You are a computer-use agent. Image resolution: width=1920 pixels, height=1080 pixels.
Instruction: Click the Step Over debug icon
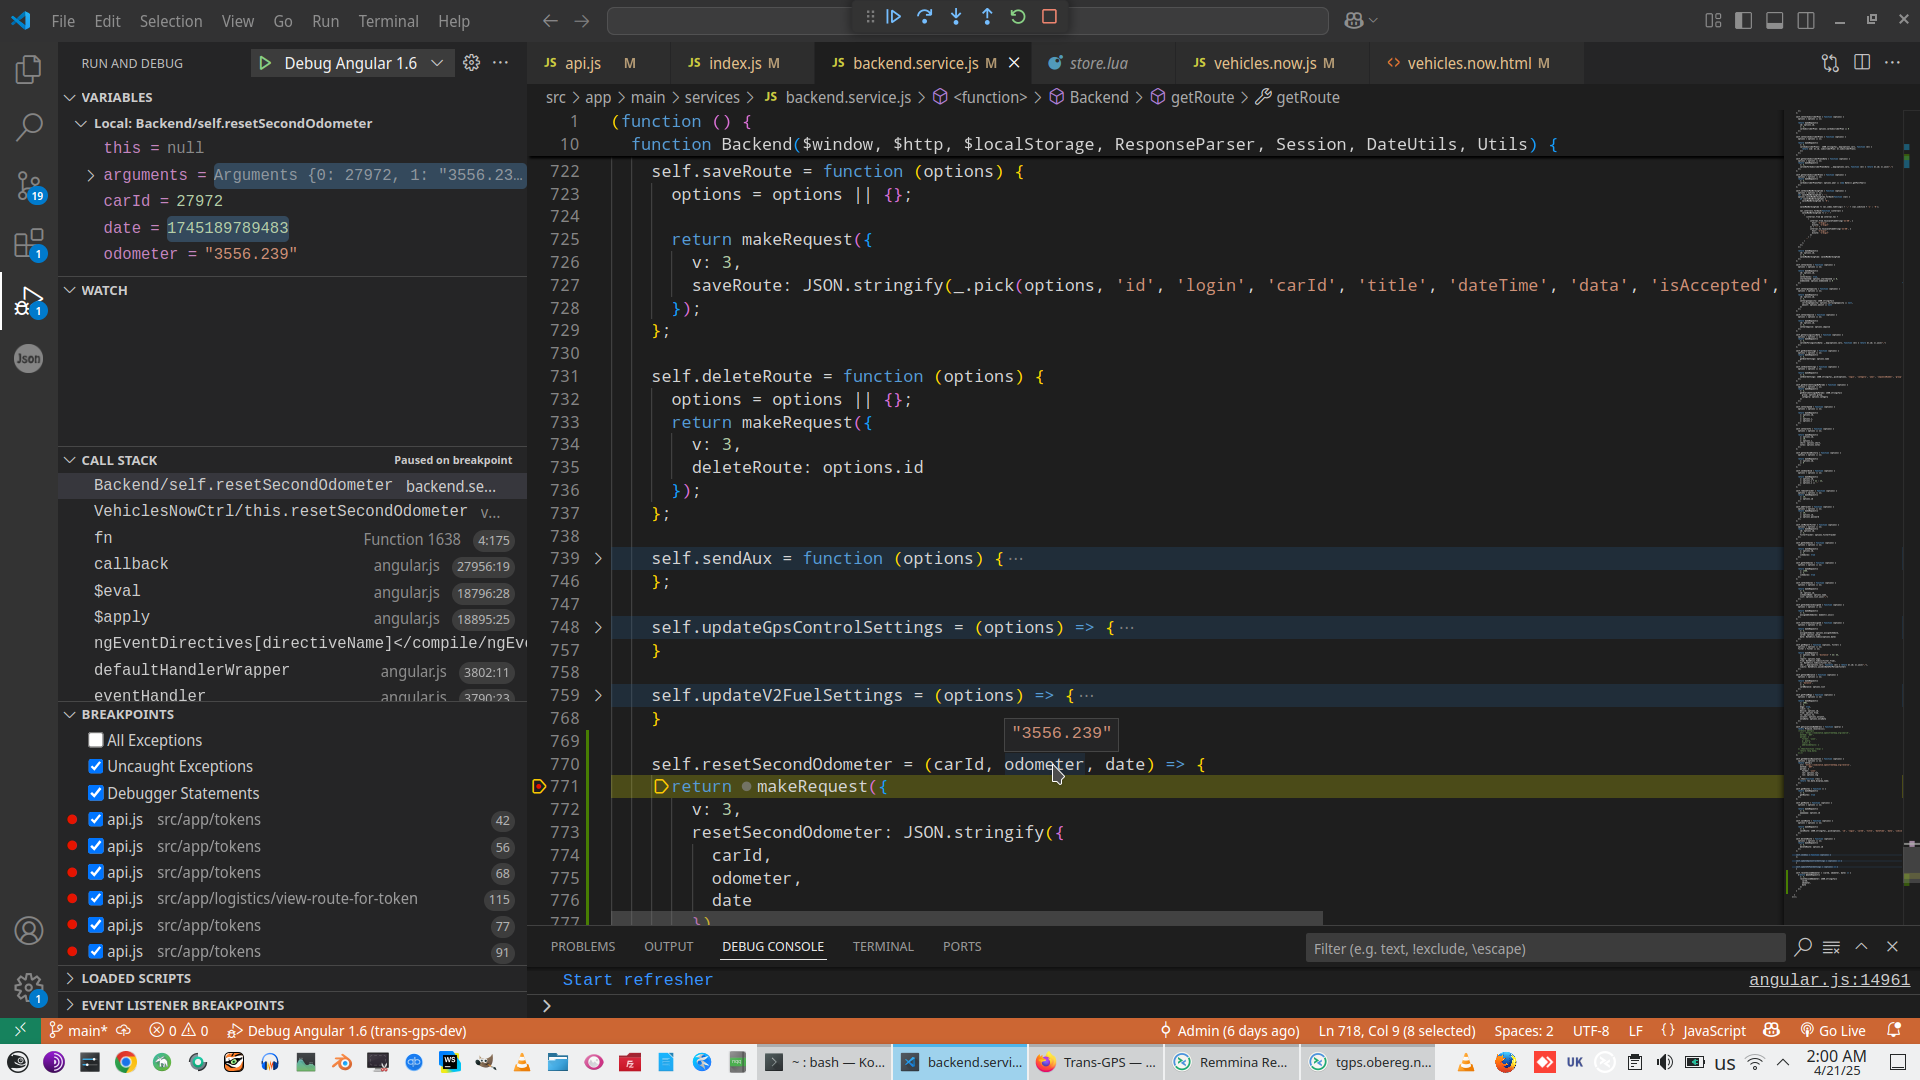coord(925,17)
